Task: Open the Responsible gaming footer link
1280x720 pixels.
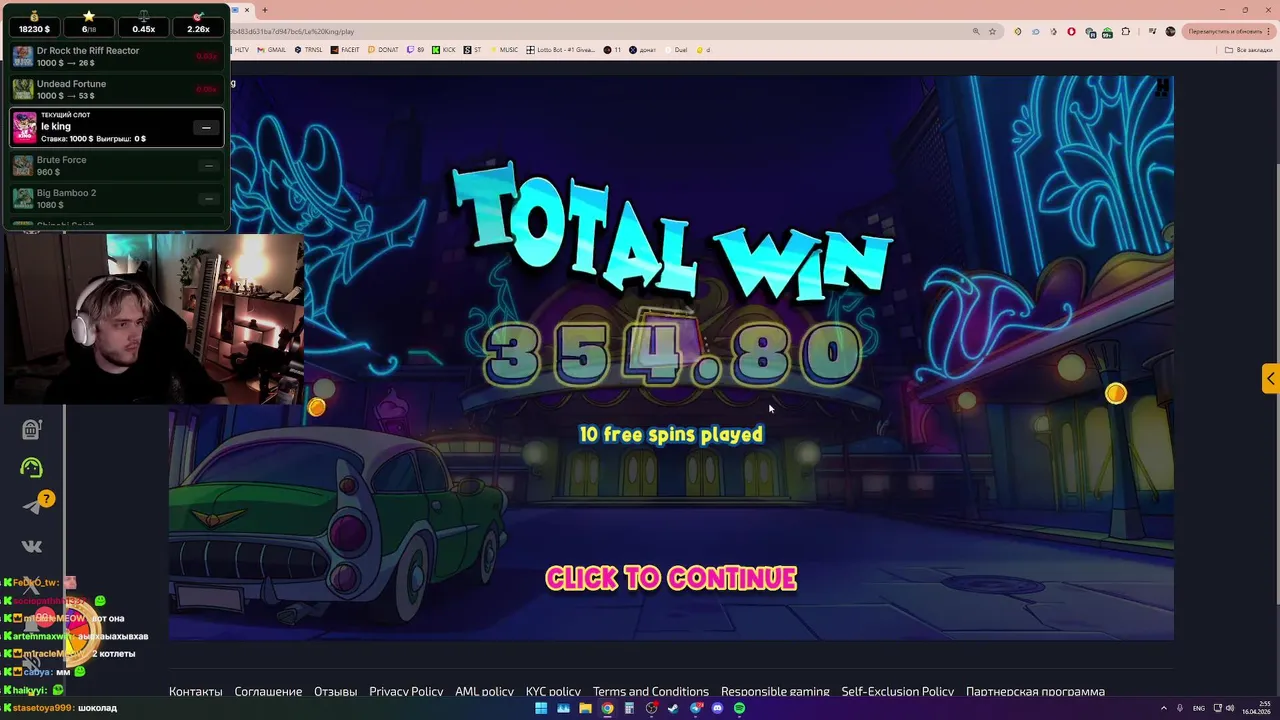Action: pyautogui.click(x=775, y=691)
